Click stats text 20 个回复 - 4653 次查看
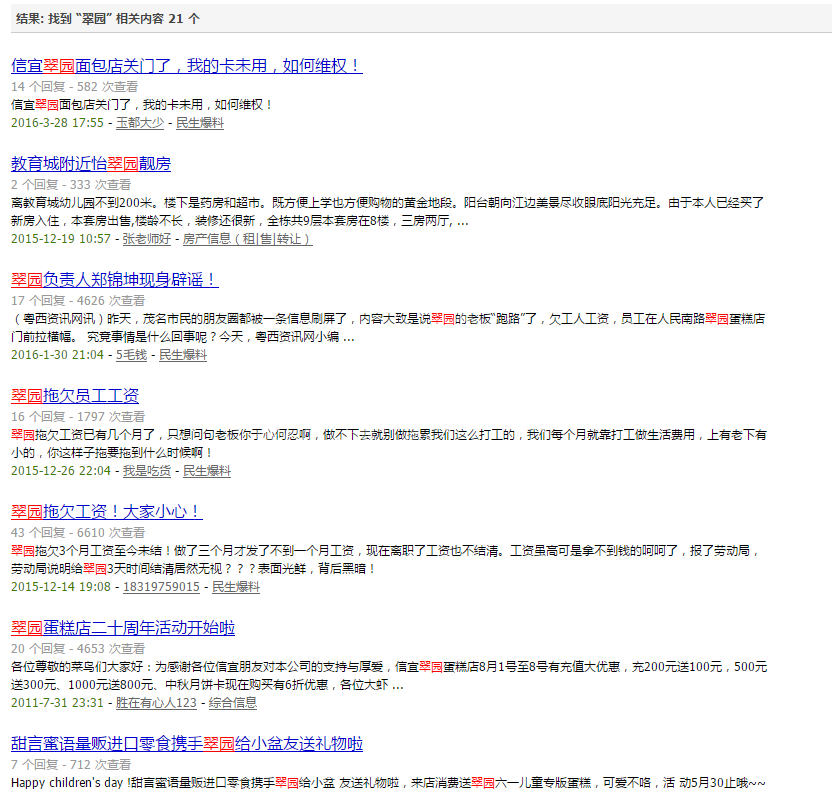832x795 pixels. [x=78, y=649]
